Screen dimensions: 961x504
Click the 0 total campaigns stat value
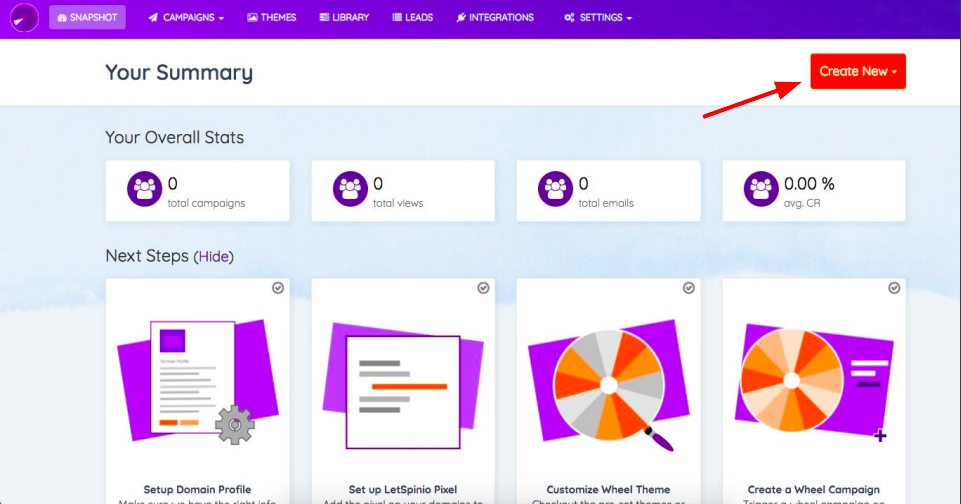click(x=173, y=183)
